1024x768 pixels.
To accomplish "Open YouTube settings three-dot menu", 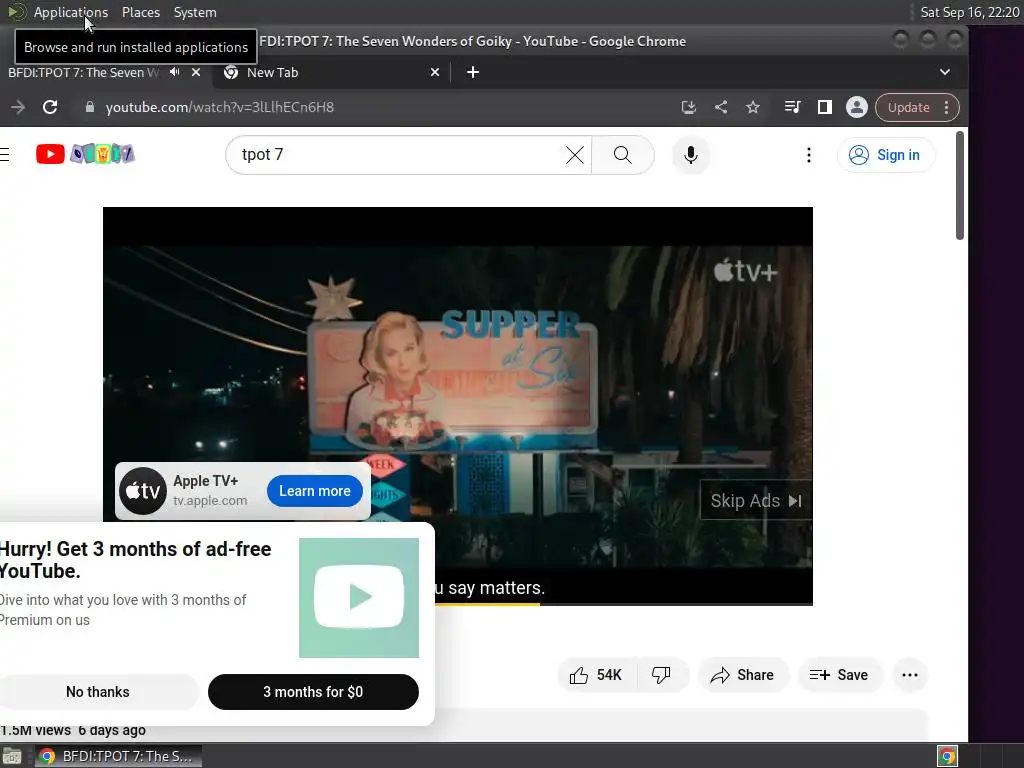I will pyautogui.click(x=808, y=155).
